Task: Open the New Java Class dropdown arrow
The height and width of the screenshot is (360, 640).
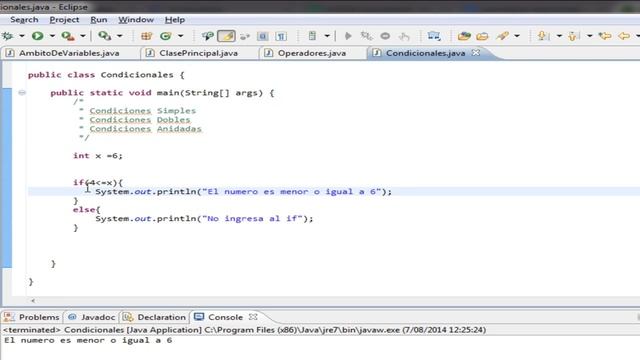Action: 180,36
